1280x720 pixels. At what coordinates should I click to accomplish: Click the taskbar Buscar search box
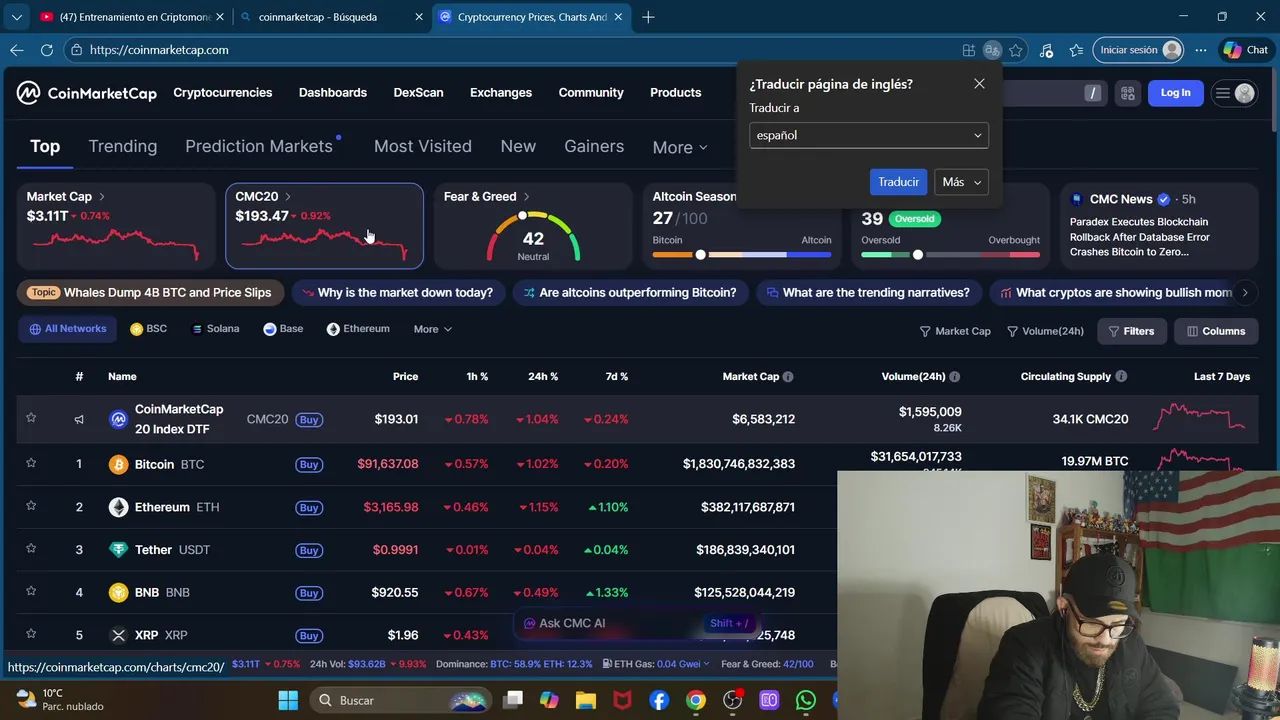tap(400, 700)
